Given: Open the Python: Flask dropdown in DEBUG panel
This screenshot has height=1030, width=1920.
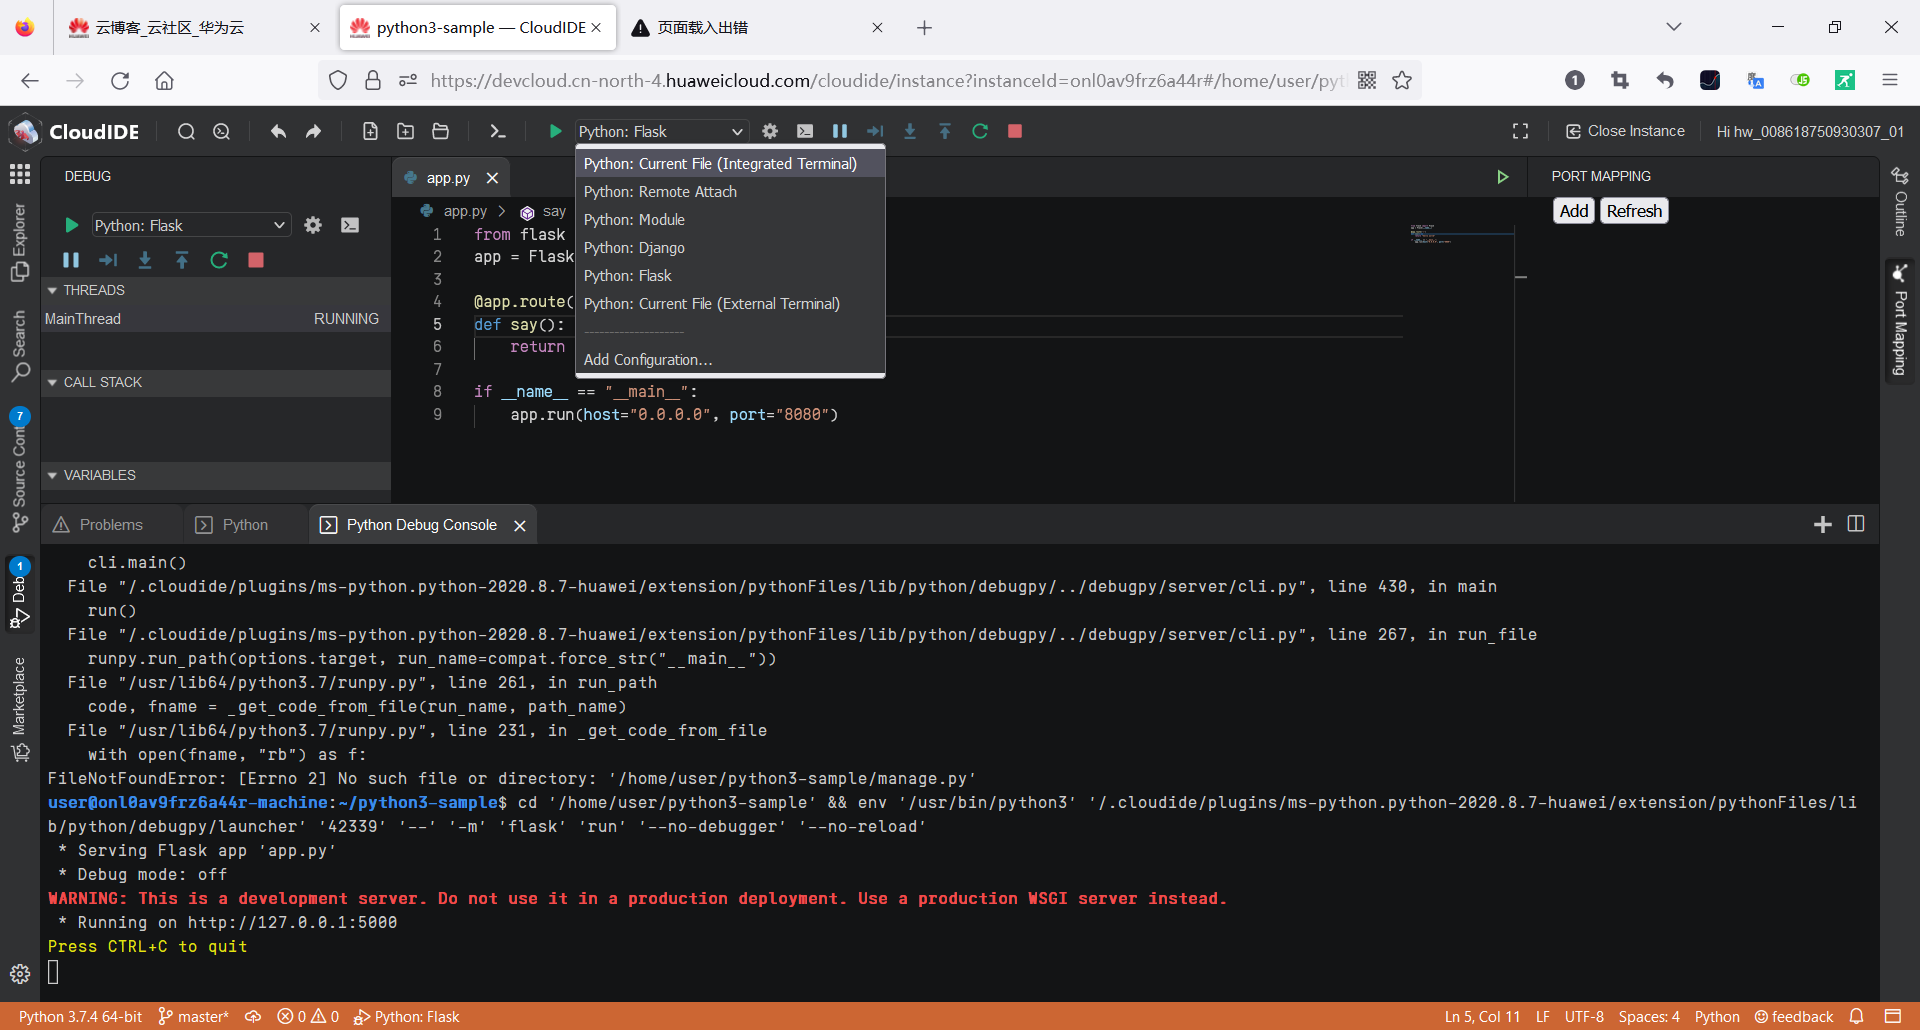Looking at the screenshot, I should pyautogui.click(x=190, y=225).
